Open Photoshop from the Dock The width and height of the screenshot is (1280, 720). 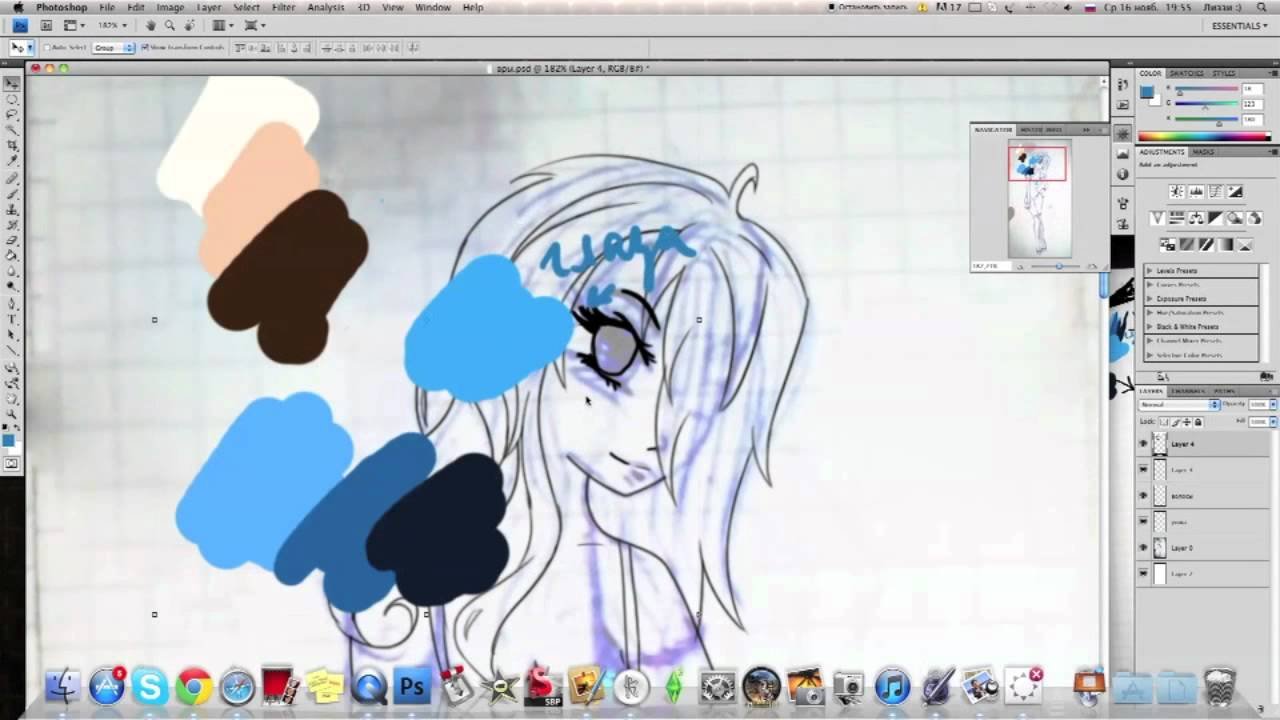[412, 687]
